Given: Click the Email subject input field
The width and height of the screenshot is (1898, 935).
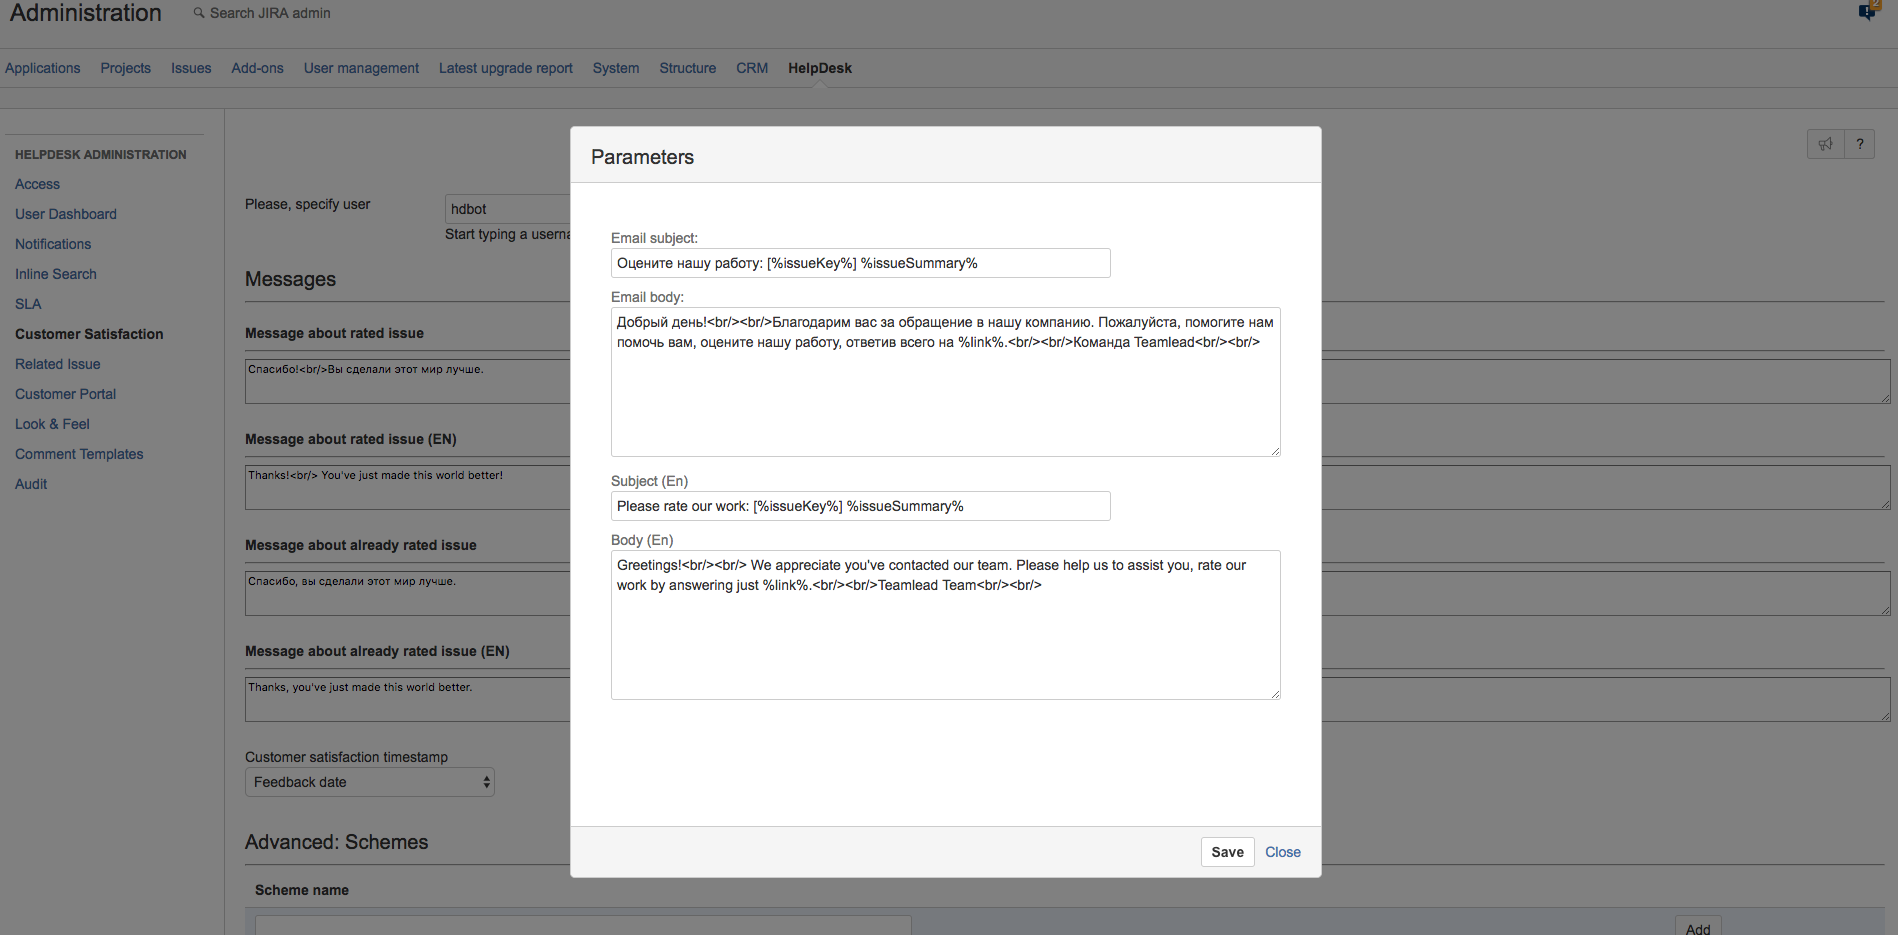Looking at the screenshot, I should click(x=860, y=263).
